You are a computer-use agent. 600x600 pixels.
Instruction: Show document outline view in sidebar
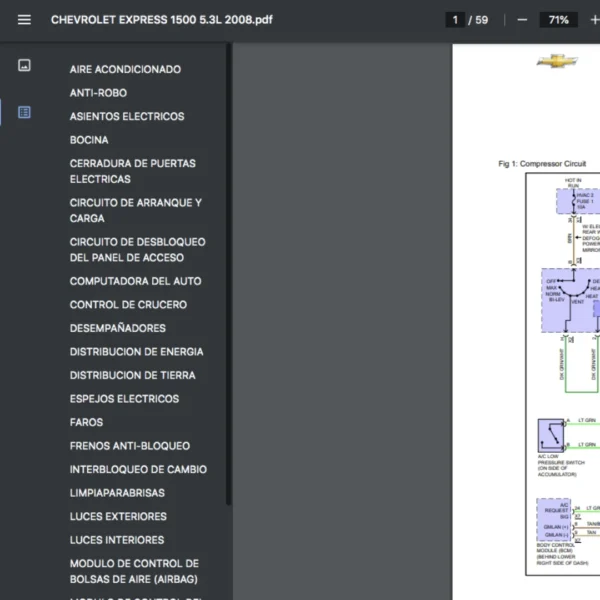point(24,112)
